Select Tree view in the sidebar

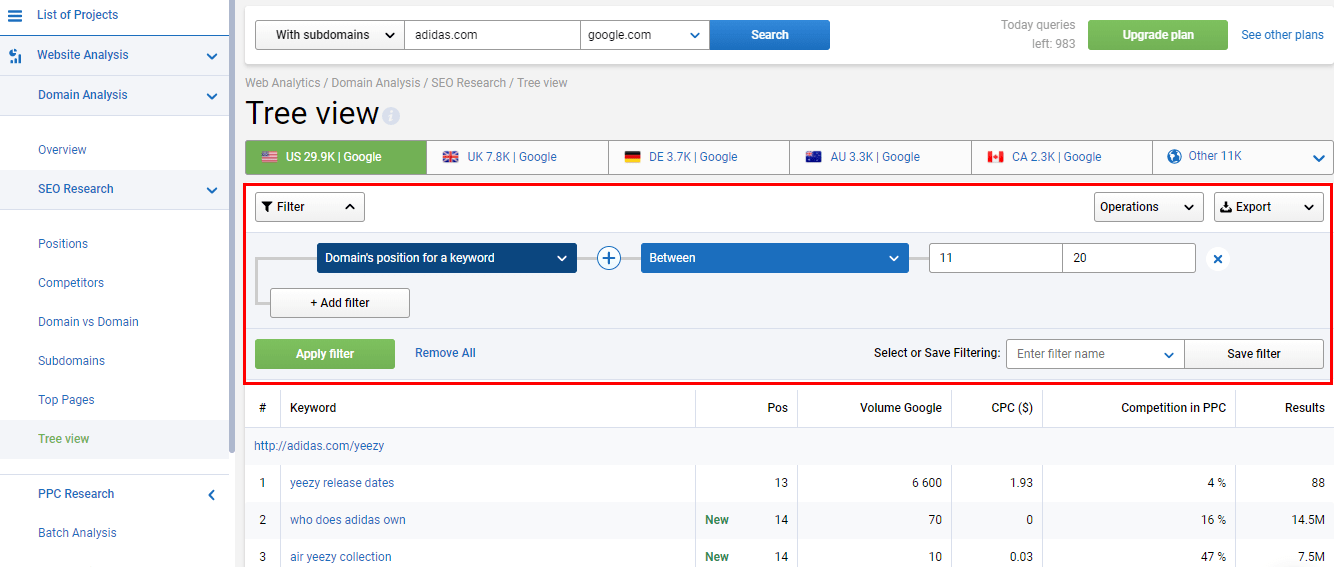[x=64, y=439]
